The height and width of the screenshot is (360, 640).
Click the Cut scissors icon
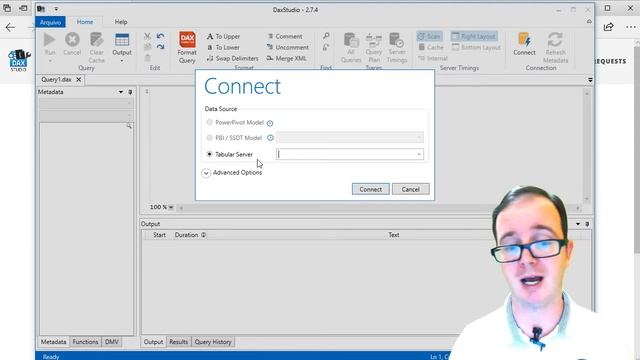[x=147, y=36]
